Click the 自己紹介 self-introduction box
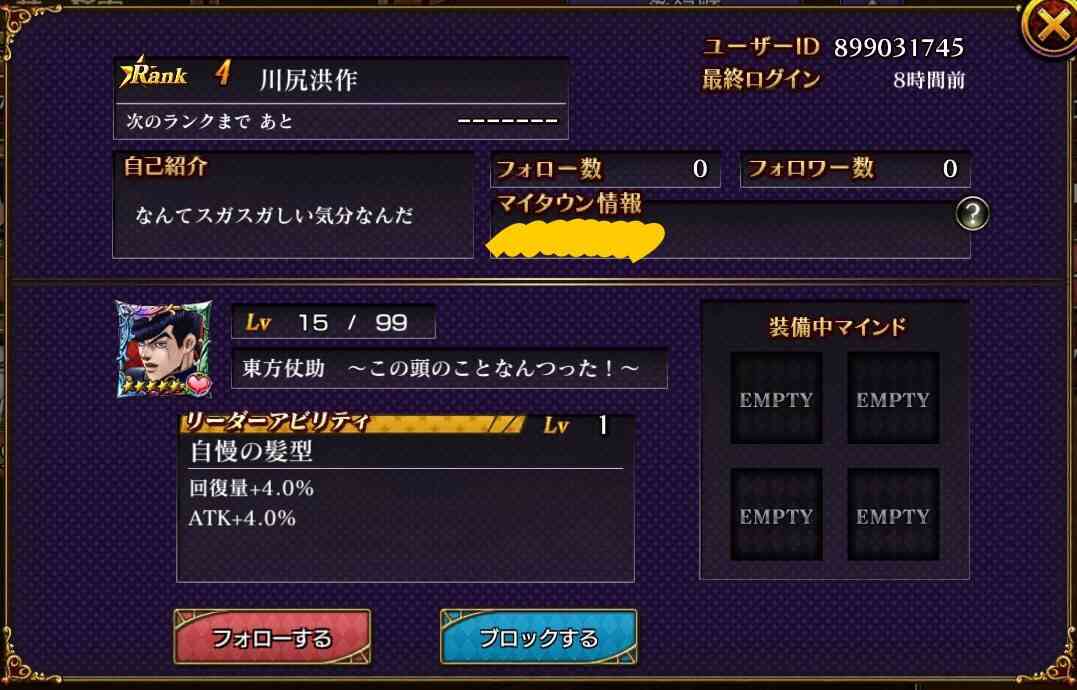The height and width of the screenshot is (690, 1077). click(293, 206)
